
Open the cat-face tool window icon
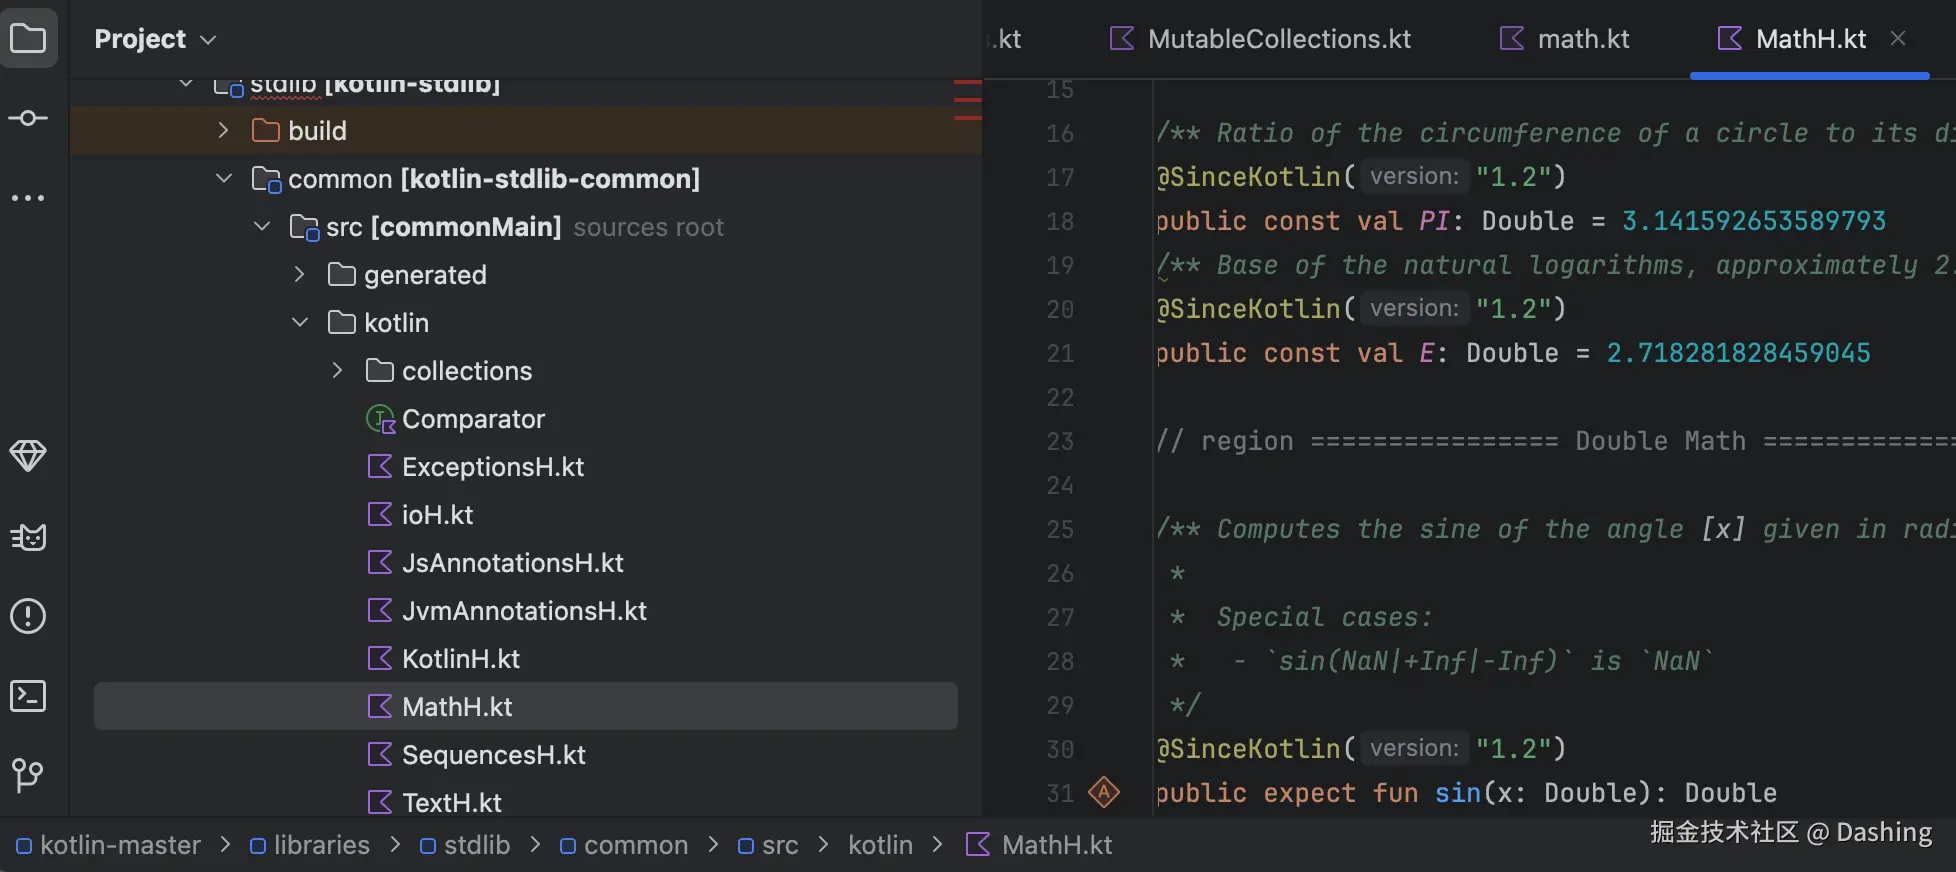(x=28, y=537)
